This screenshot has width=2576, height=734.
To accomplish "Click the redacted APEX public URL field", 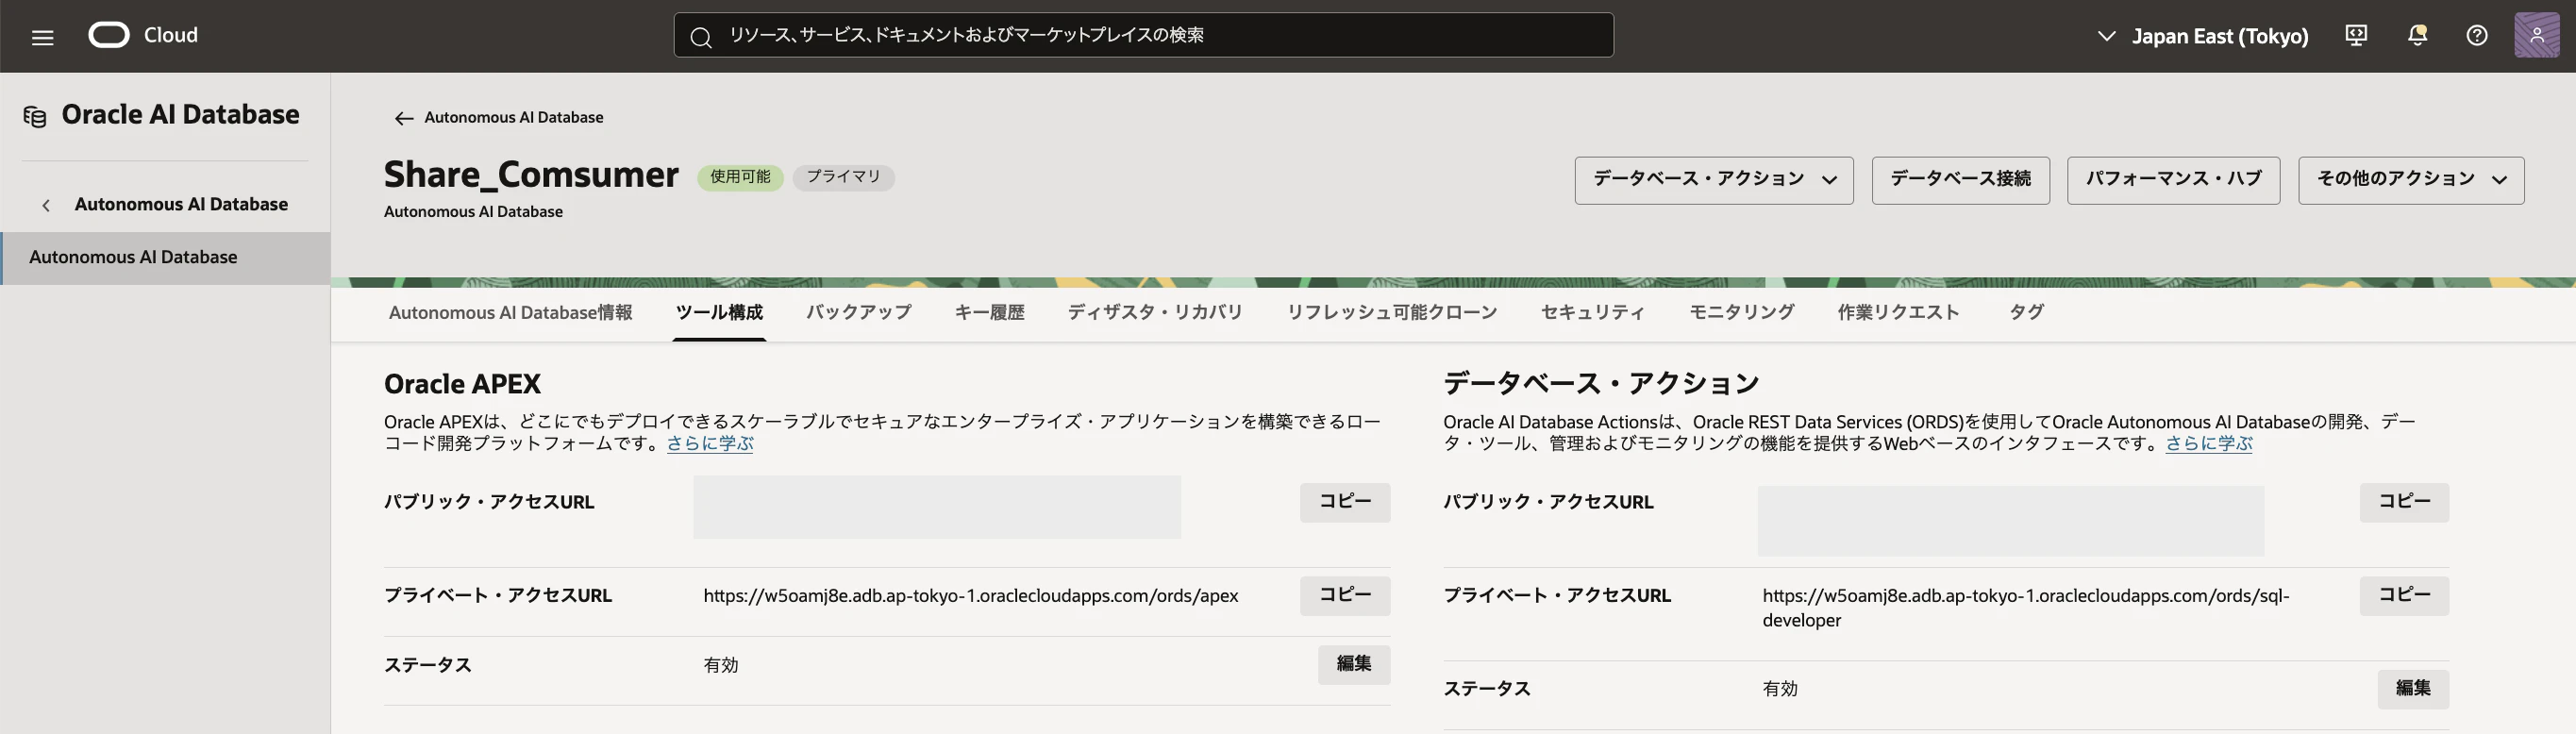I will 937,507.
